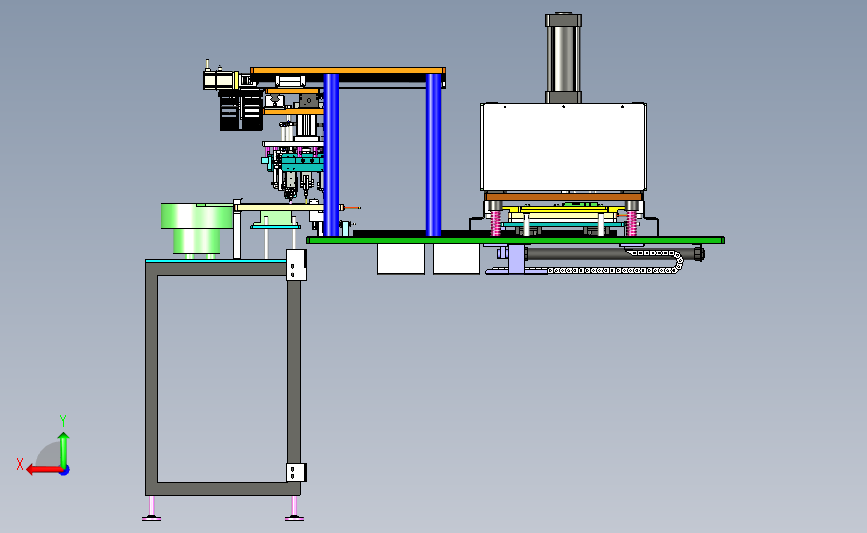
Task: Select the tall gray pneumatic cylinder on top
Action: click(x=563, y=58)
